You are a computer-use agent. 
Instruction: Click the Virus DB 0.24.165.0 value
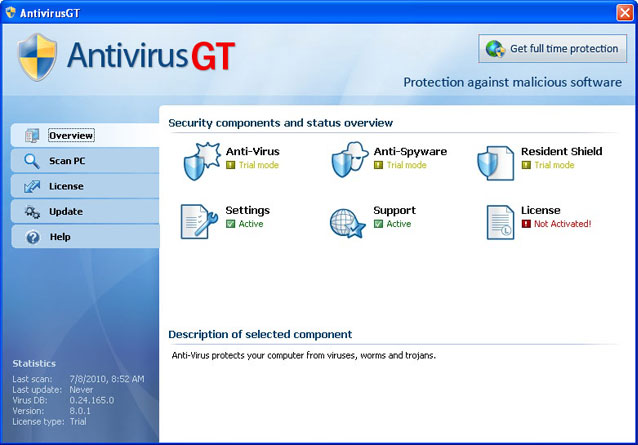(92, 400)
